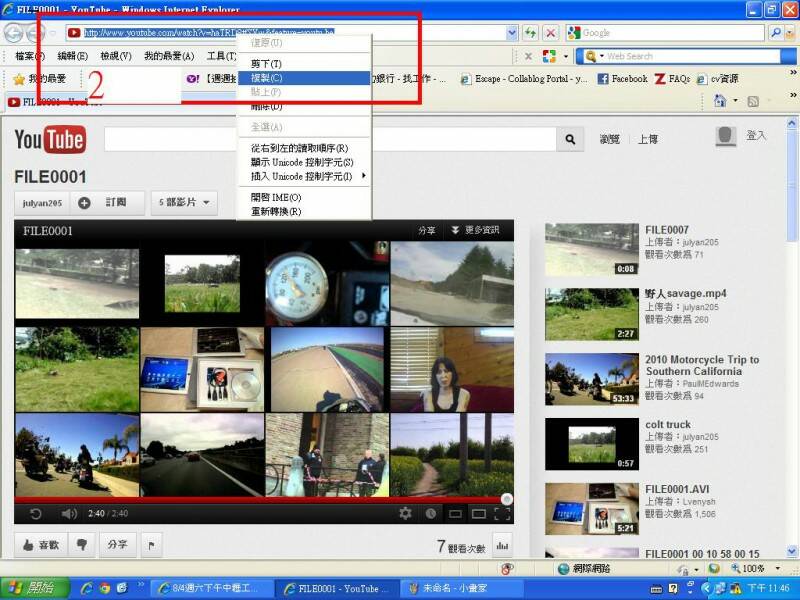Show video statistics chart icon
The height and width of the screenshot is (600, 800).
point(502,546)
